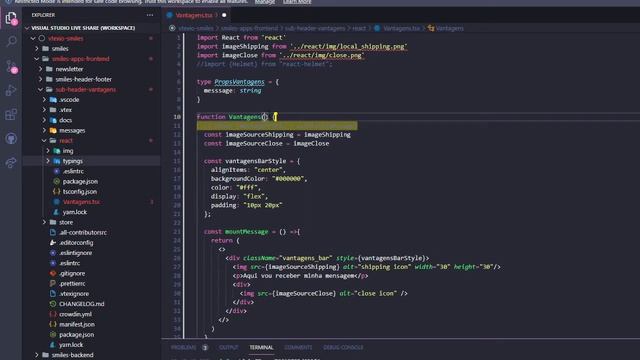The image size is (640, 360).
Task: Click line number 10 in gutter
Action: (x=177, y=117)
